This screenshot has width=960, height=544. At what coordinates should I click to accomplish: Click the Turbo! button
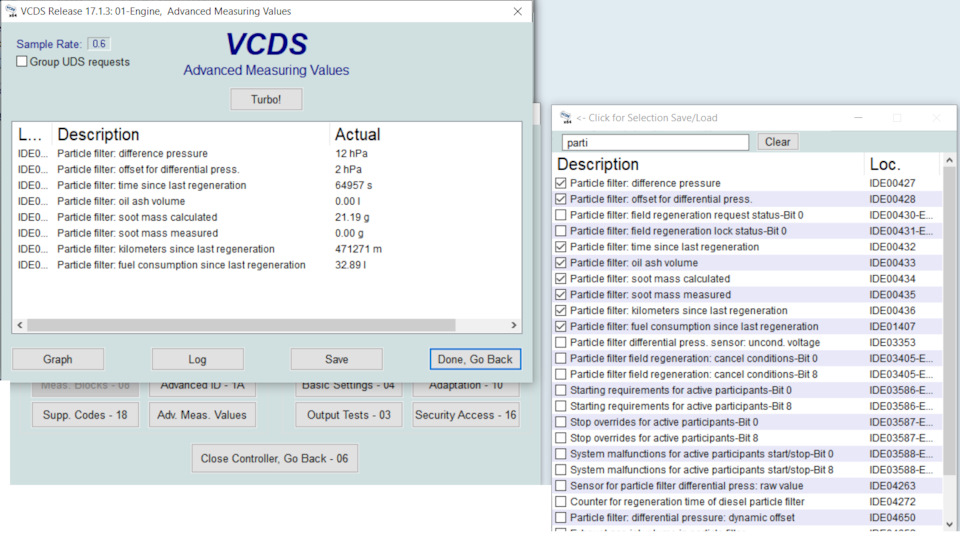click(x=266, y=99)
